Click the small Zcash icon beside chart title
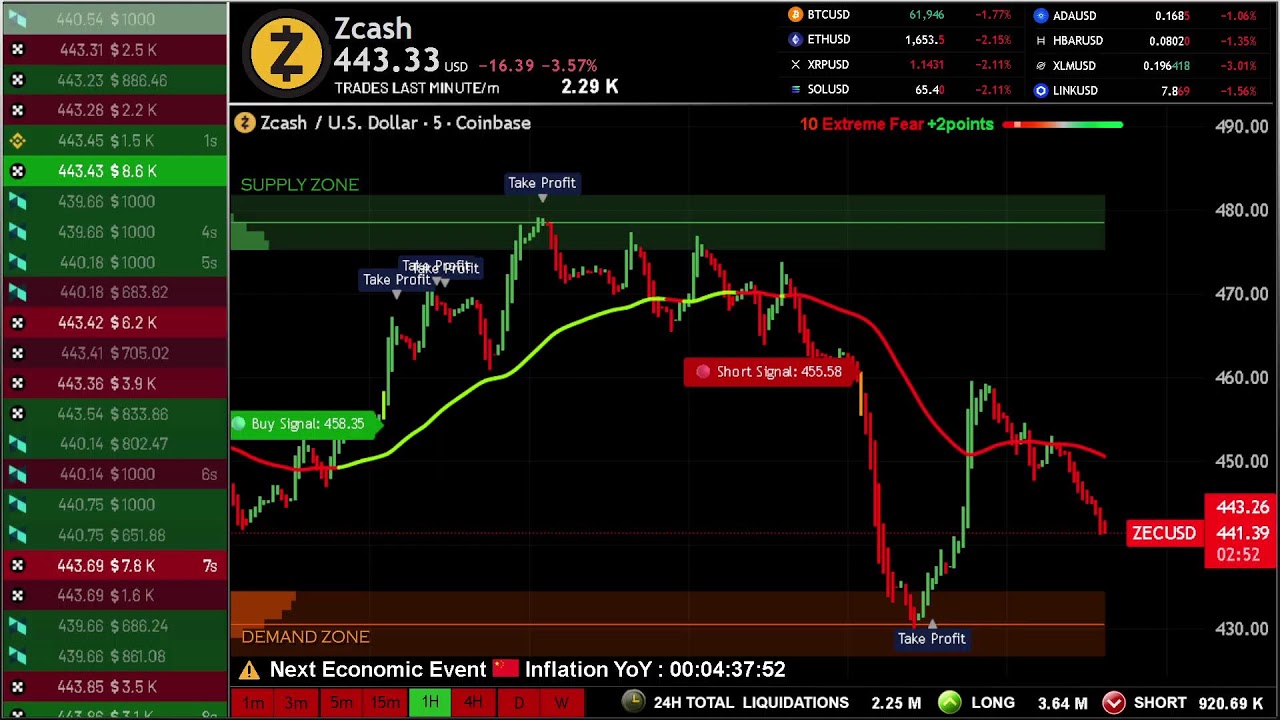 pos(244,123)
